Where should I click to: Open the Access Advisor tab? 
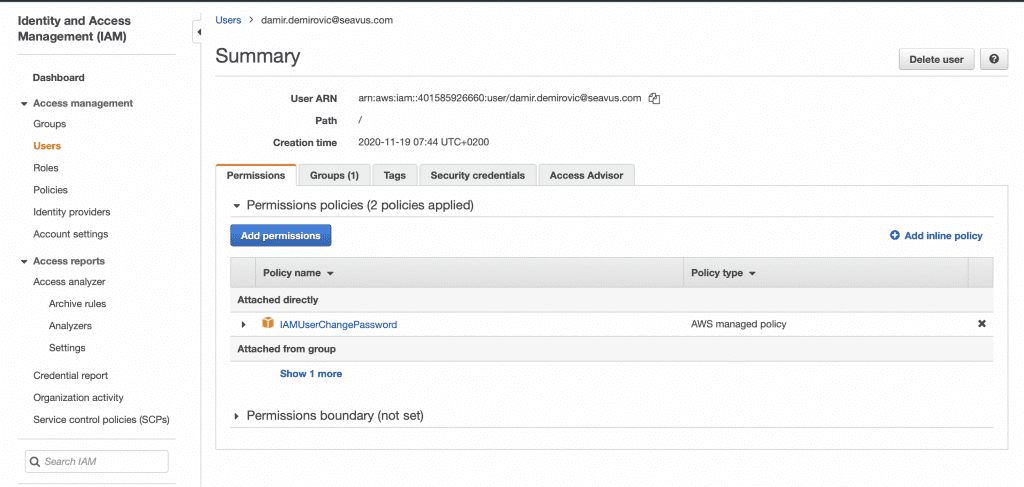pyautogui.click(x=586, y=176)
